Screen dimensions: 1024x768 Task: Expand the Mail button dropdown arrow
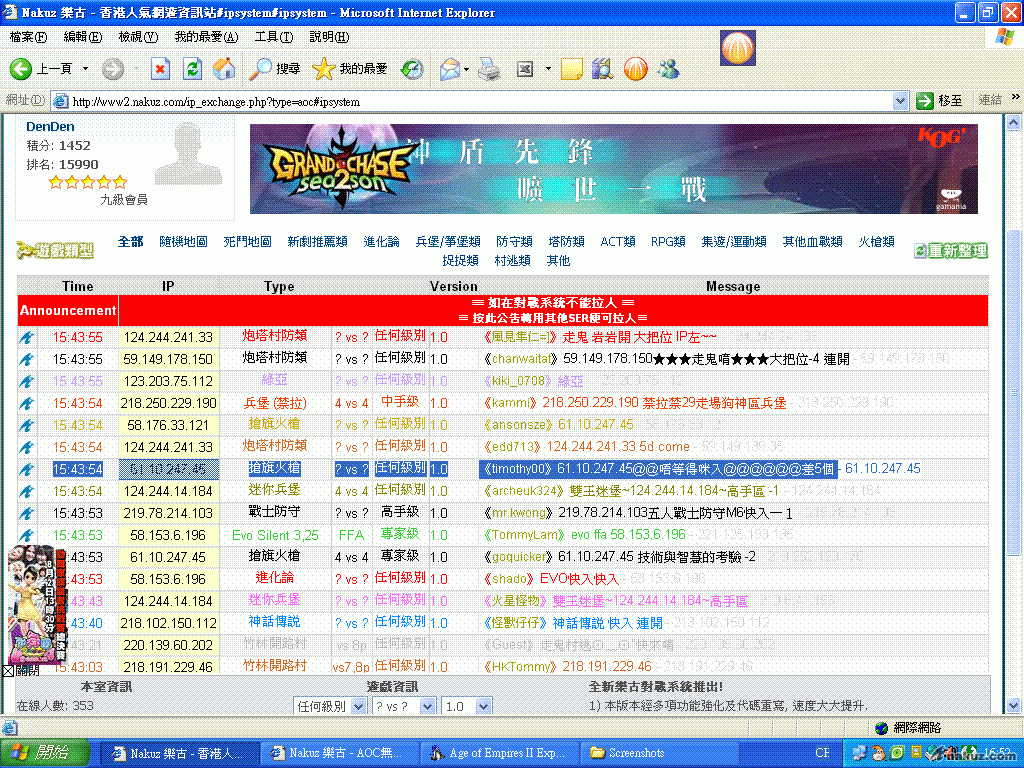coord(466,69)
